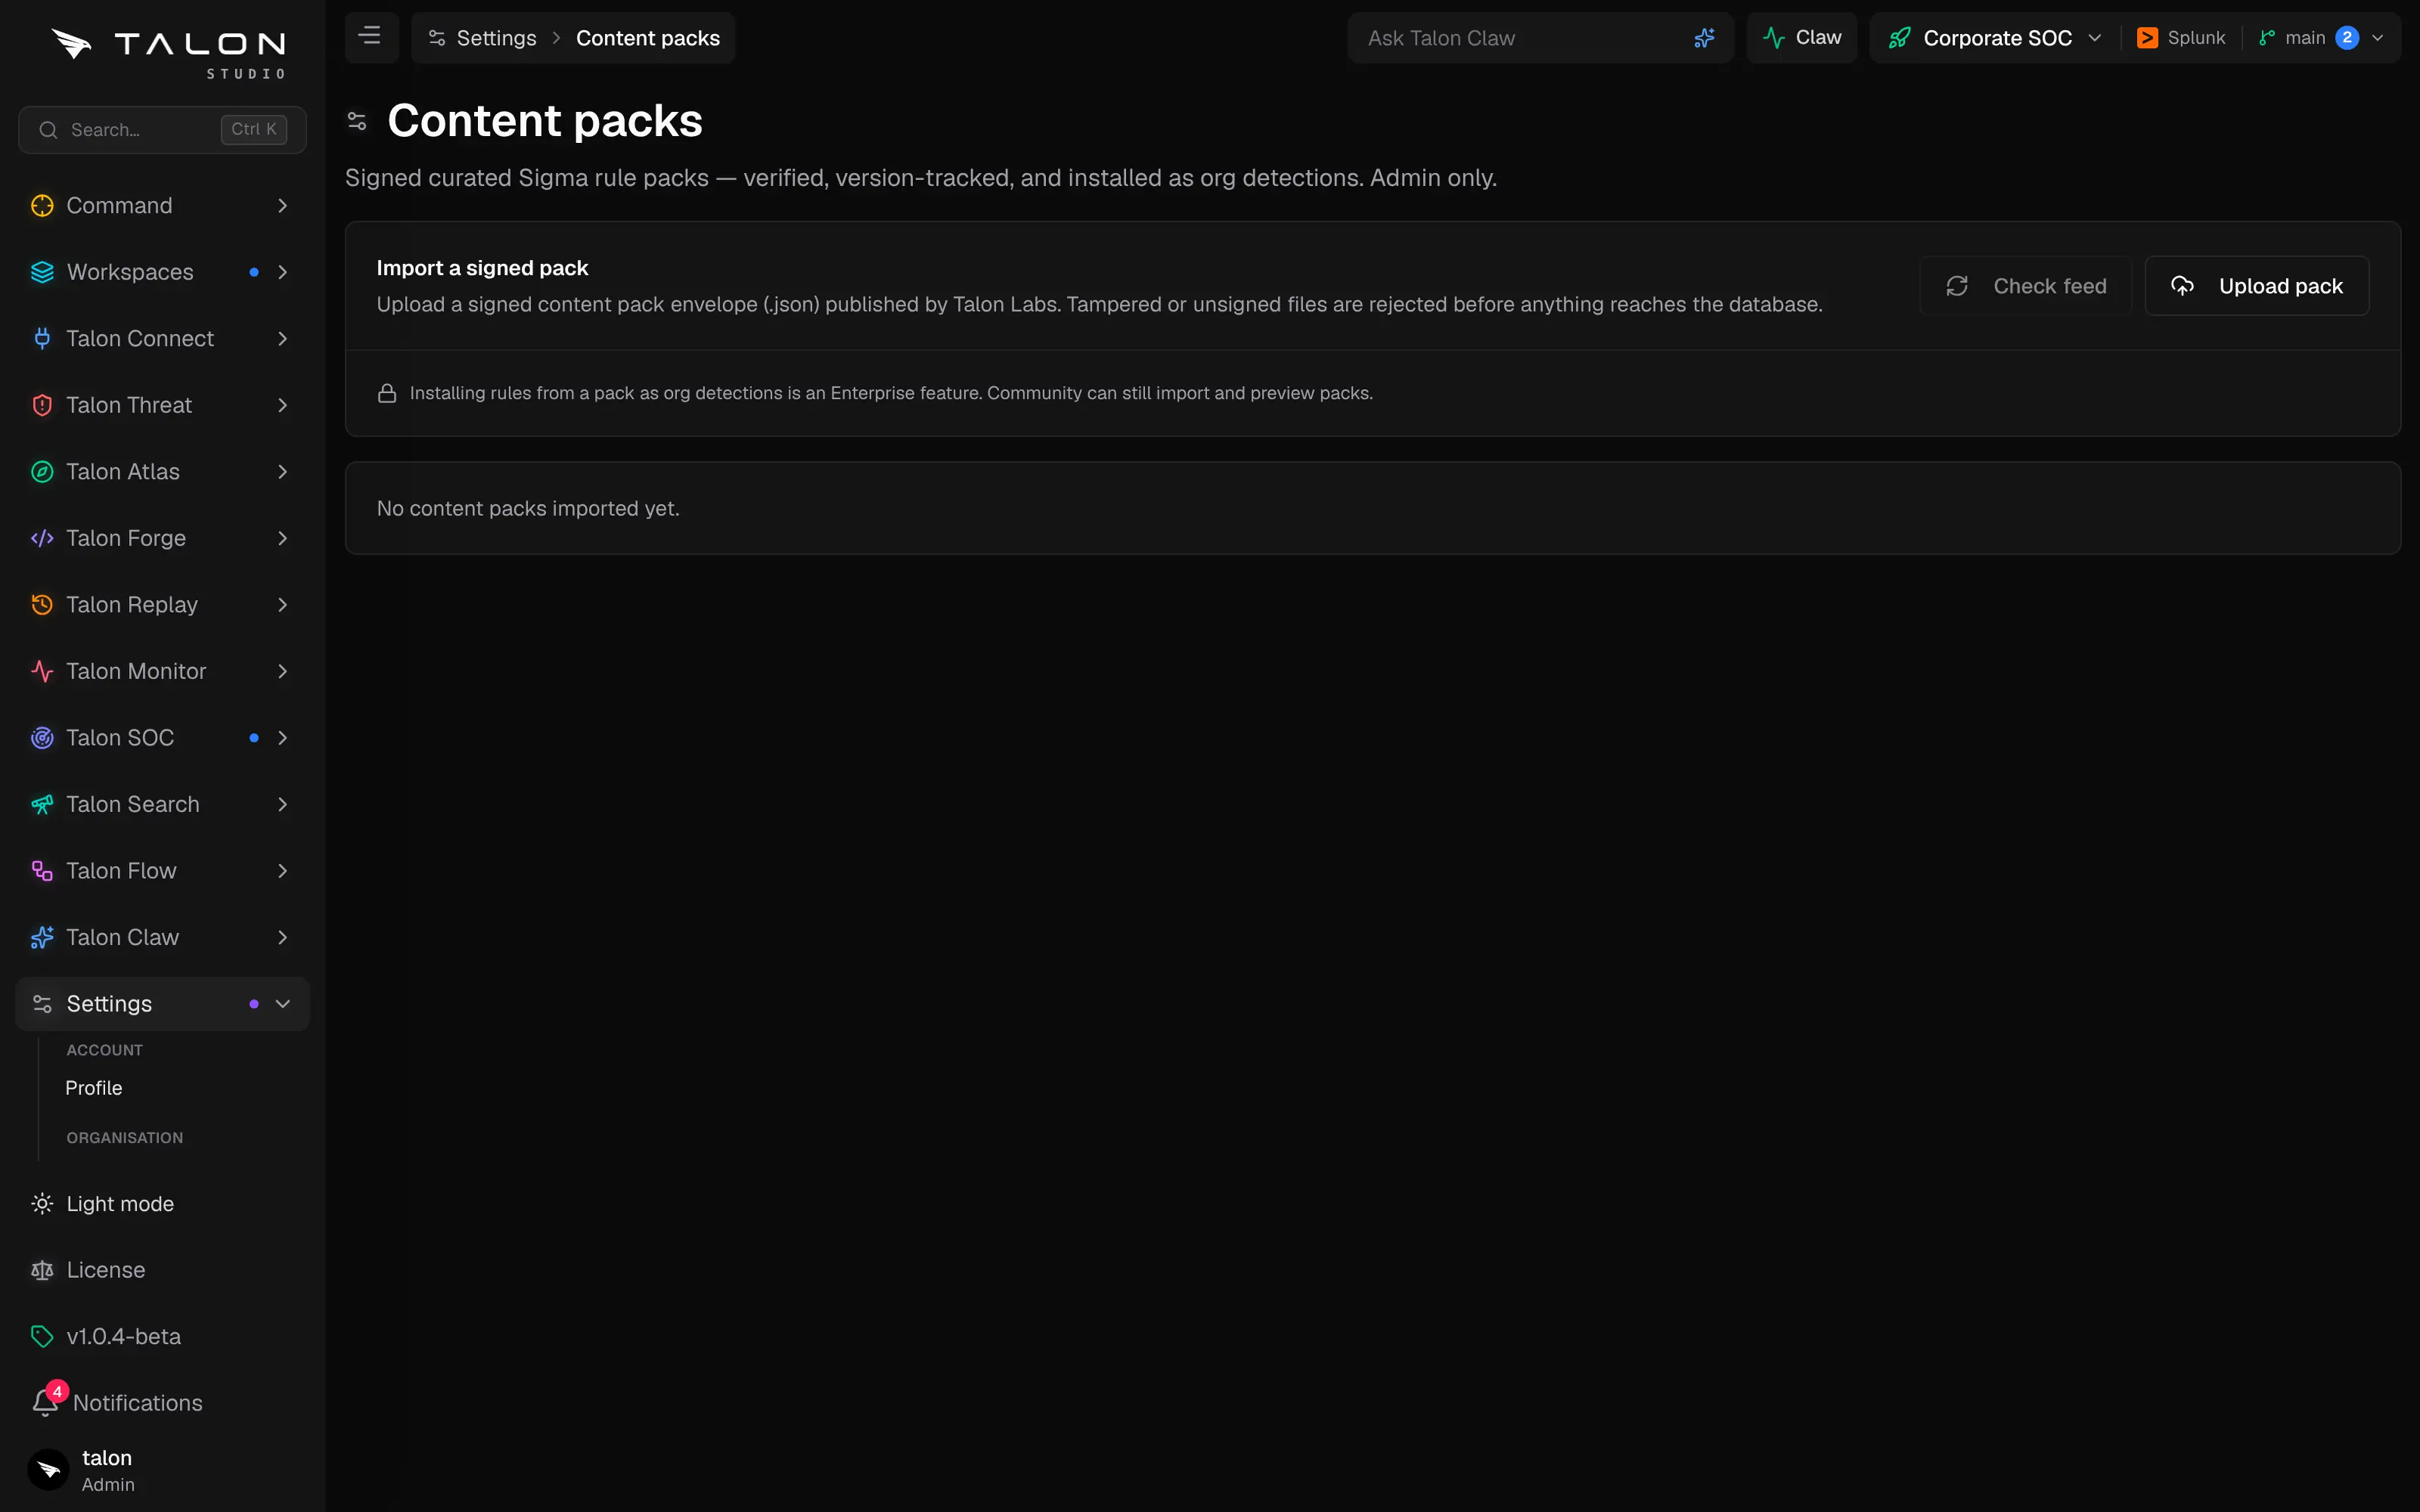Expand the Workspaces section chevron
Viewport: 2420px width, 1512px height.
click(283, 272)
